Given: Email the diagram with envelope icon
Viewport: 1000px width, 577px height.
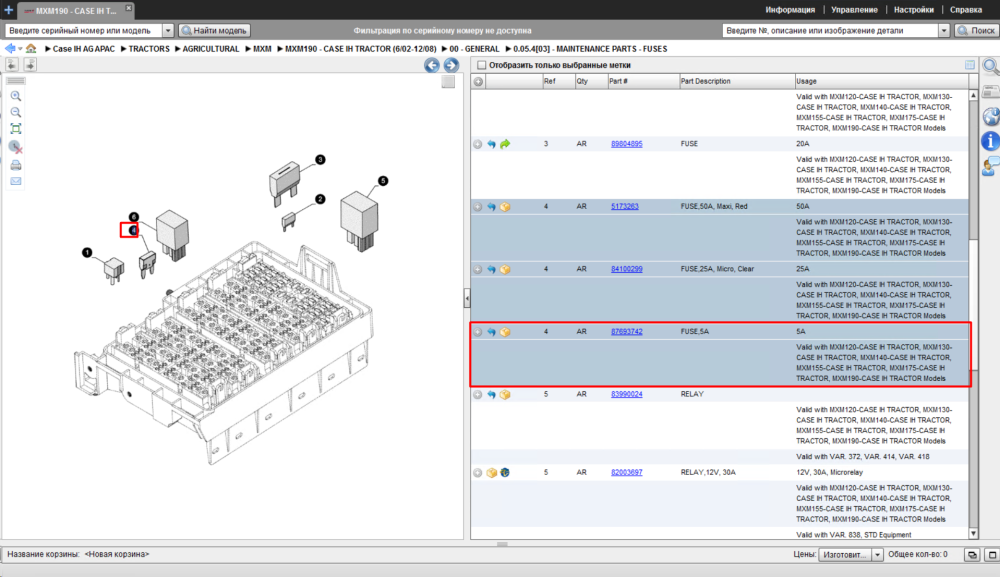Looking at the screenshot, I should click(x=16, y=181).
